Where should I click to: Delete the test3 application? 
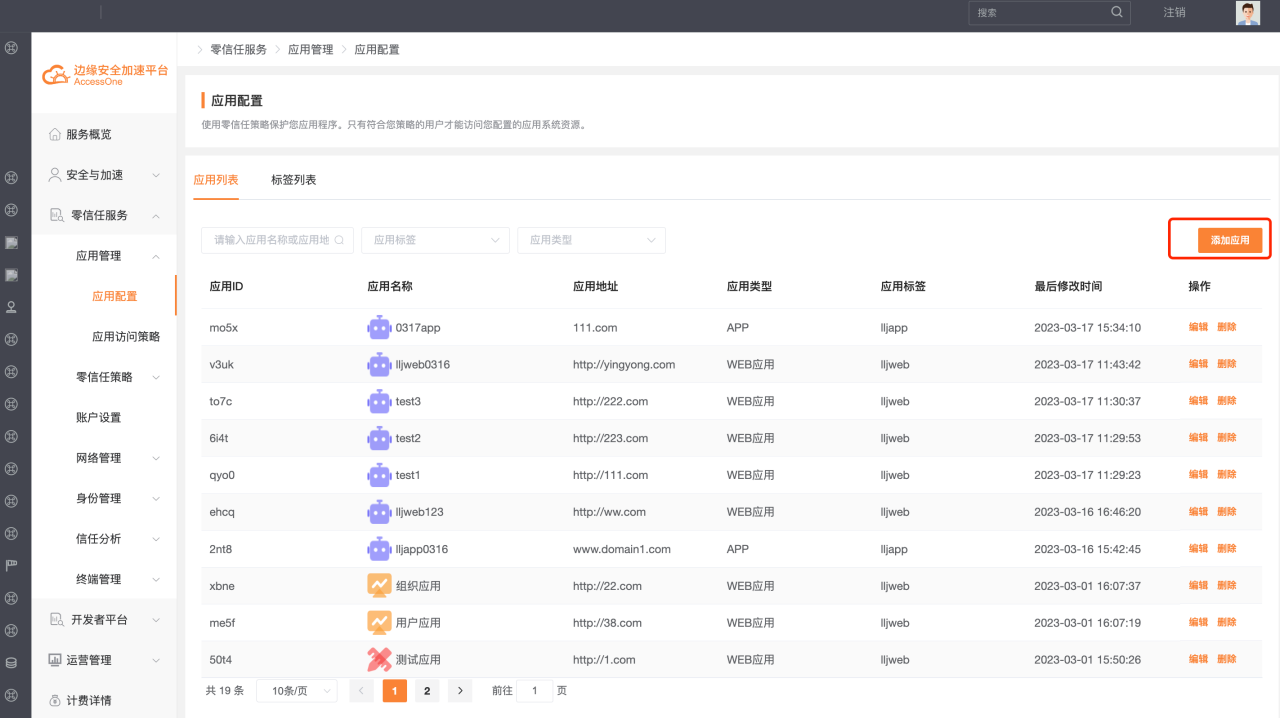coord(1227,401)
